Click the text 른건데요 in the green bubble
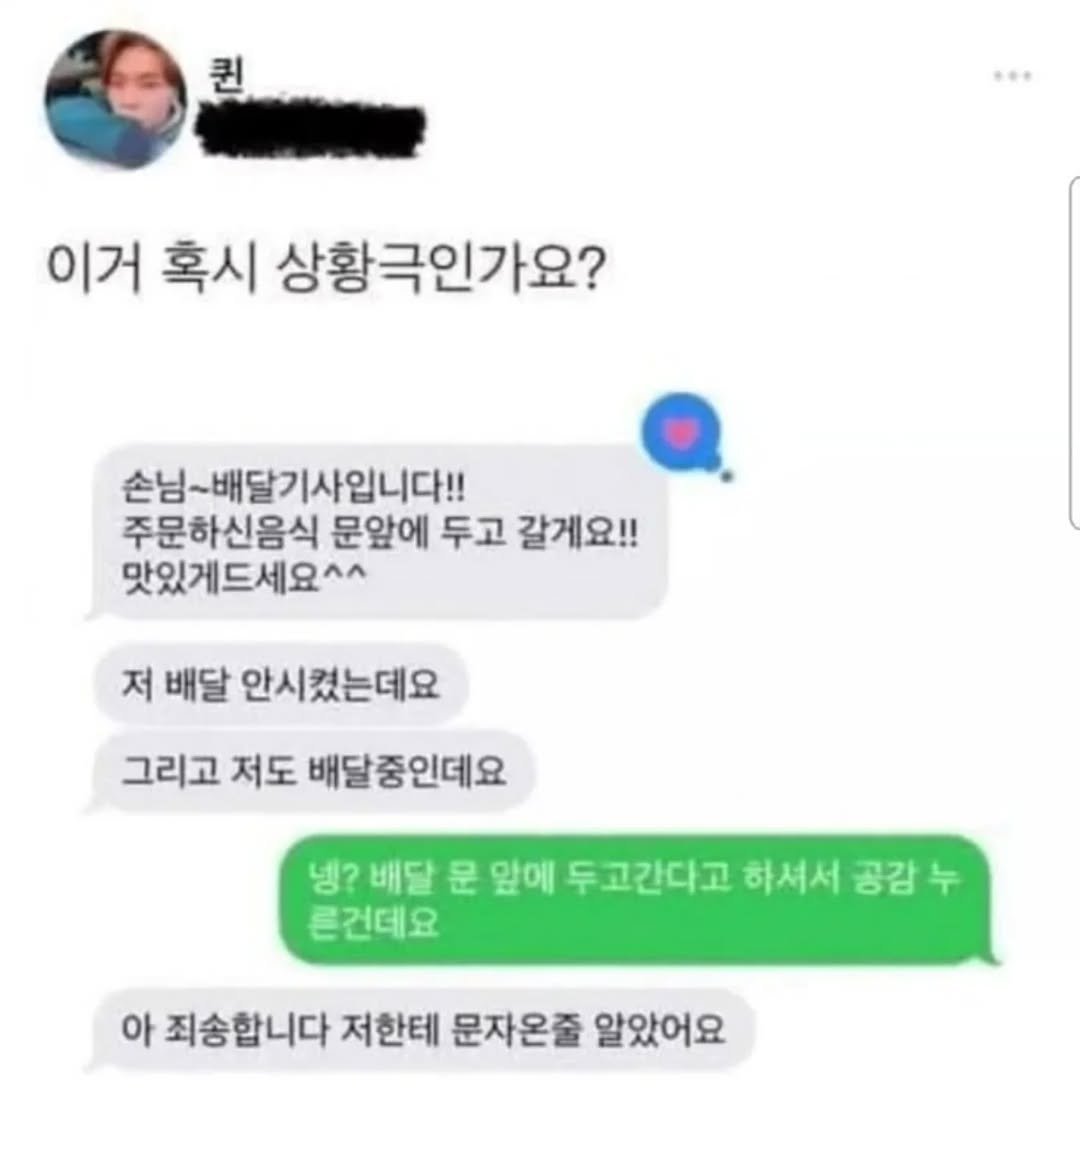This screenshot has height=1154, width=1080. [373, 922]
